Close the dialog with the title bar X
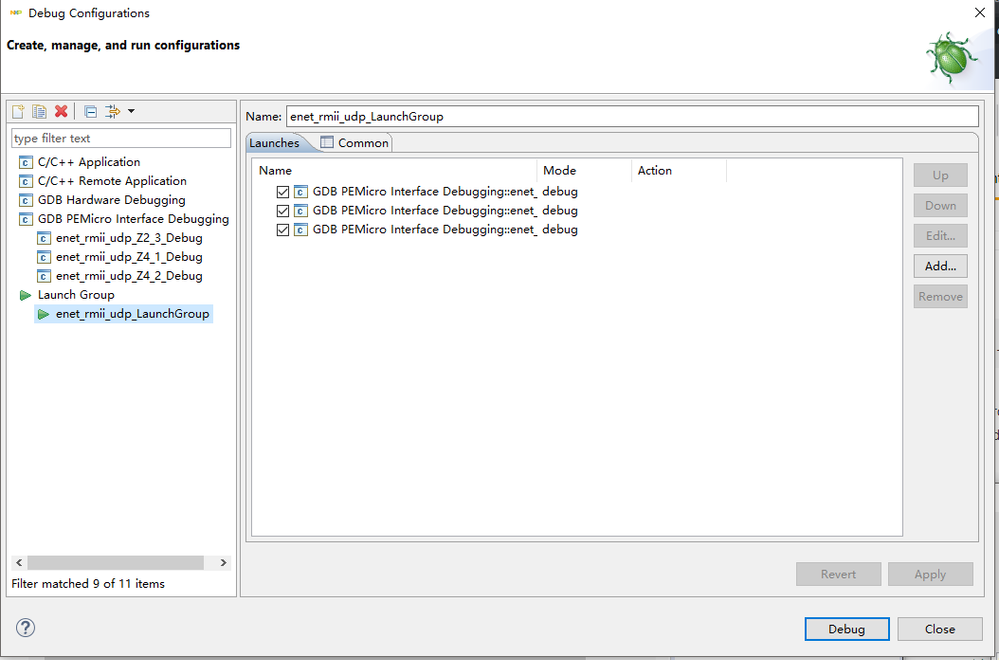The width and height of the screenshot is (999, 660). pos(980,13)
